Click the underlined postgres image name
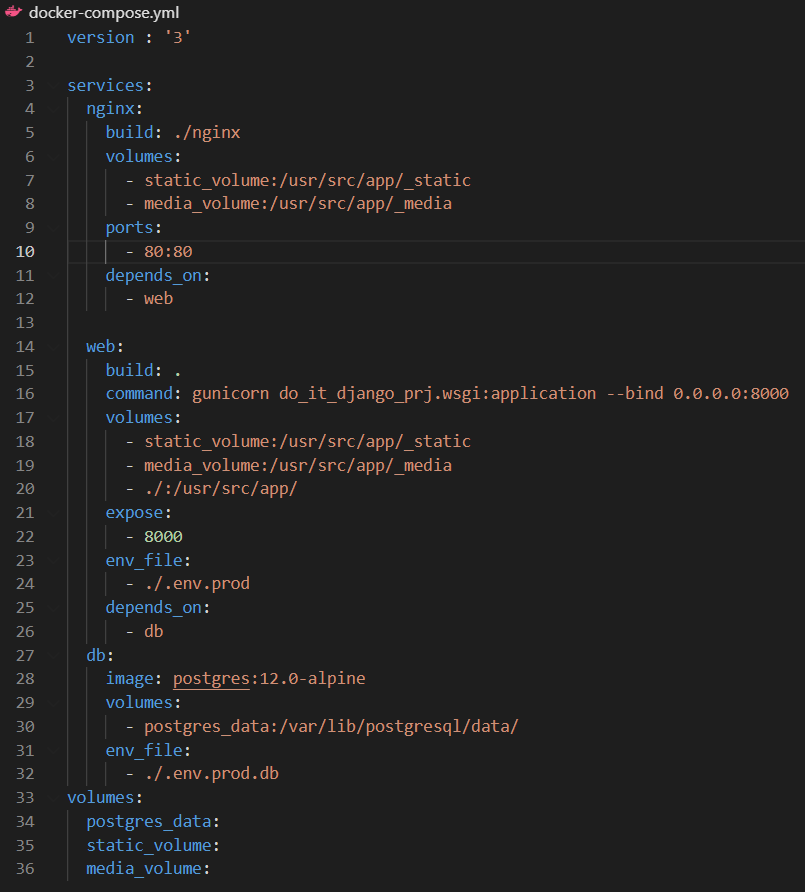The height and width of the screenshot is (892, 805). (x=210, y=679)
